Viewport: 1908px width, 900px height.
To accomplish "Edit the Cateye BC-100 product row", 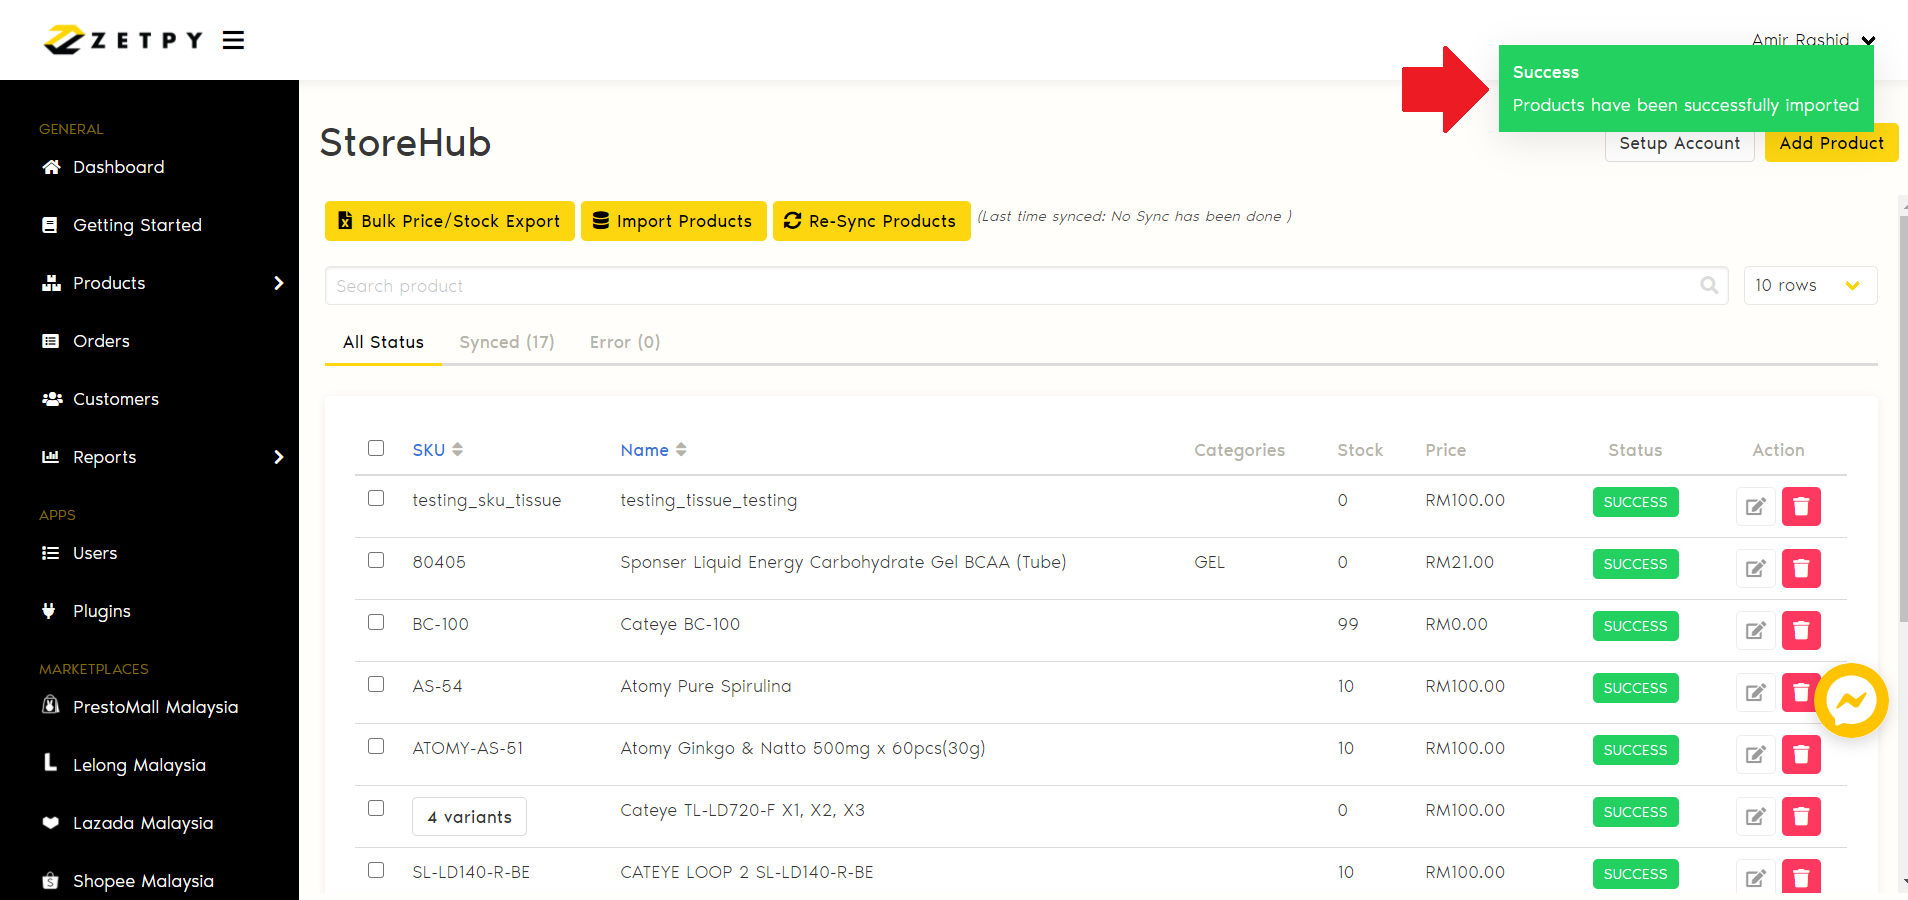I will tap(1755, 630).
